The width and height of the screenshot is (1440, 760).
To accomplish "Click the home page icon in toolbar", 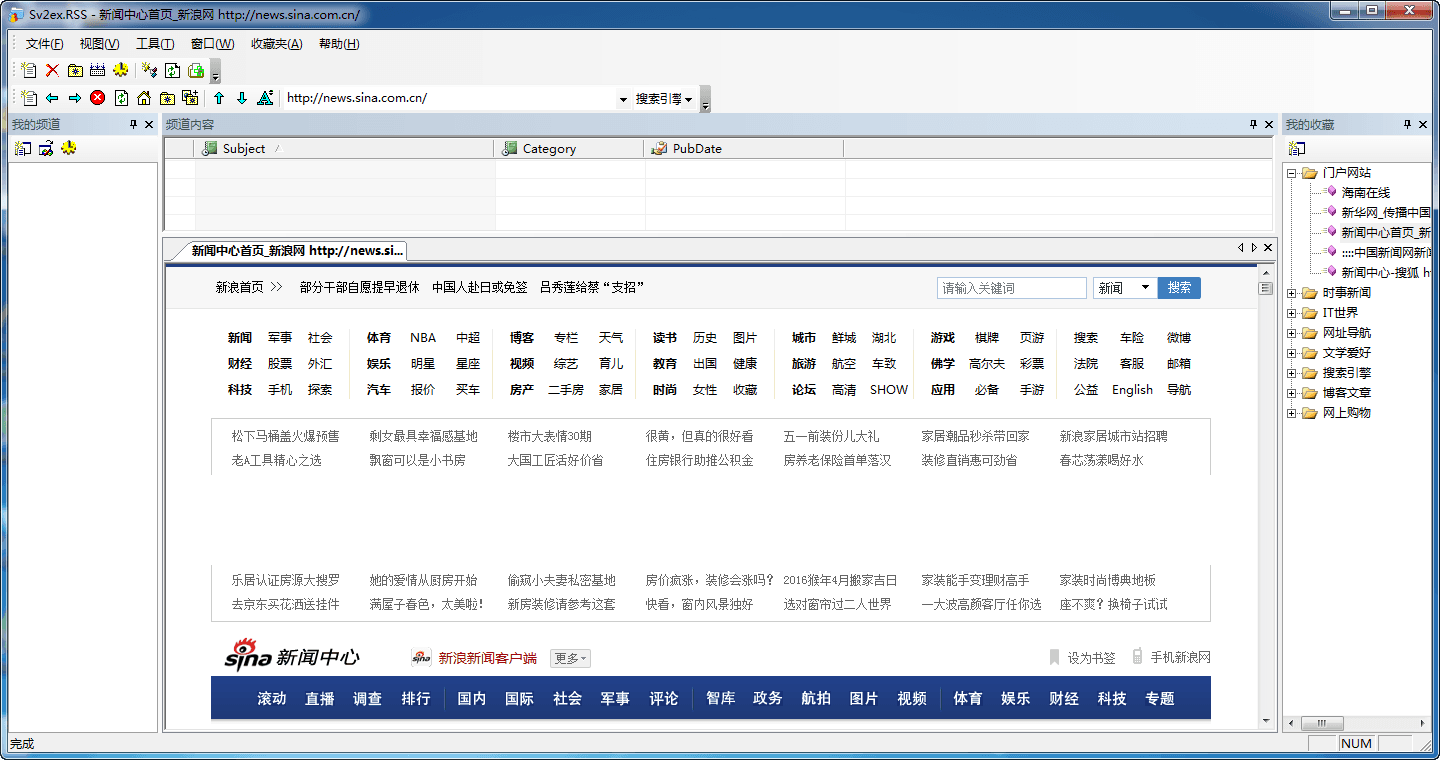I will point(144,98).
